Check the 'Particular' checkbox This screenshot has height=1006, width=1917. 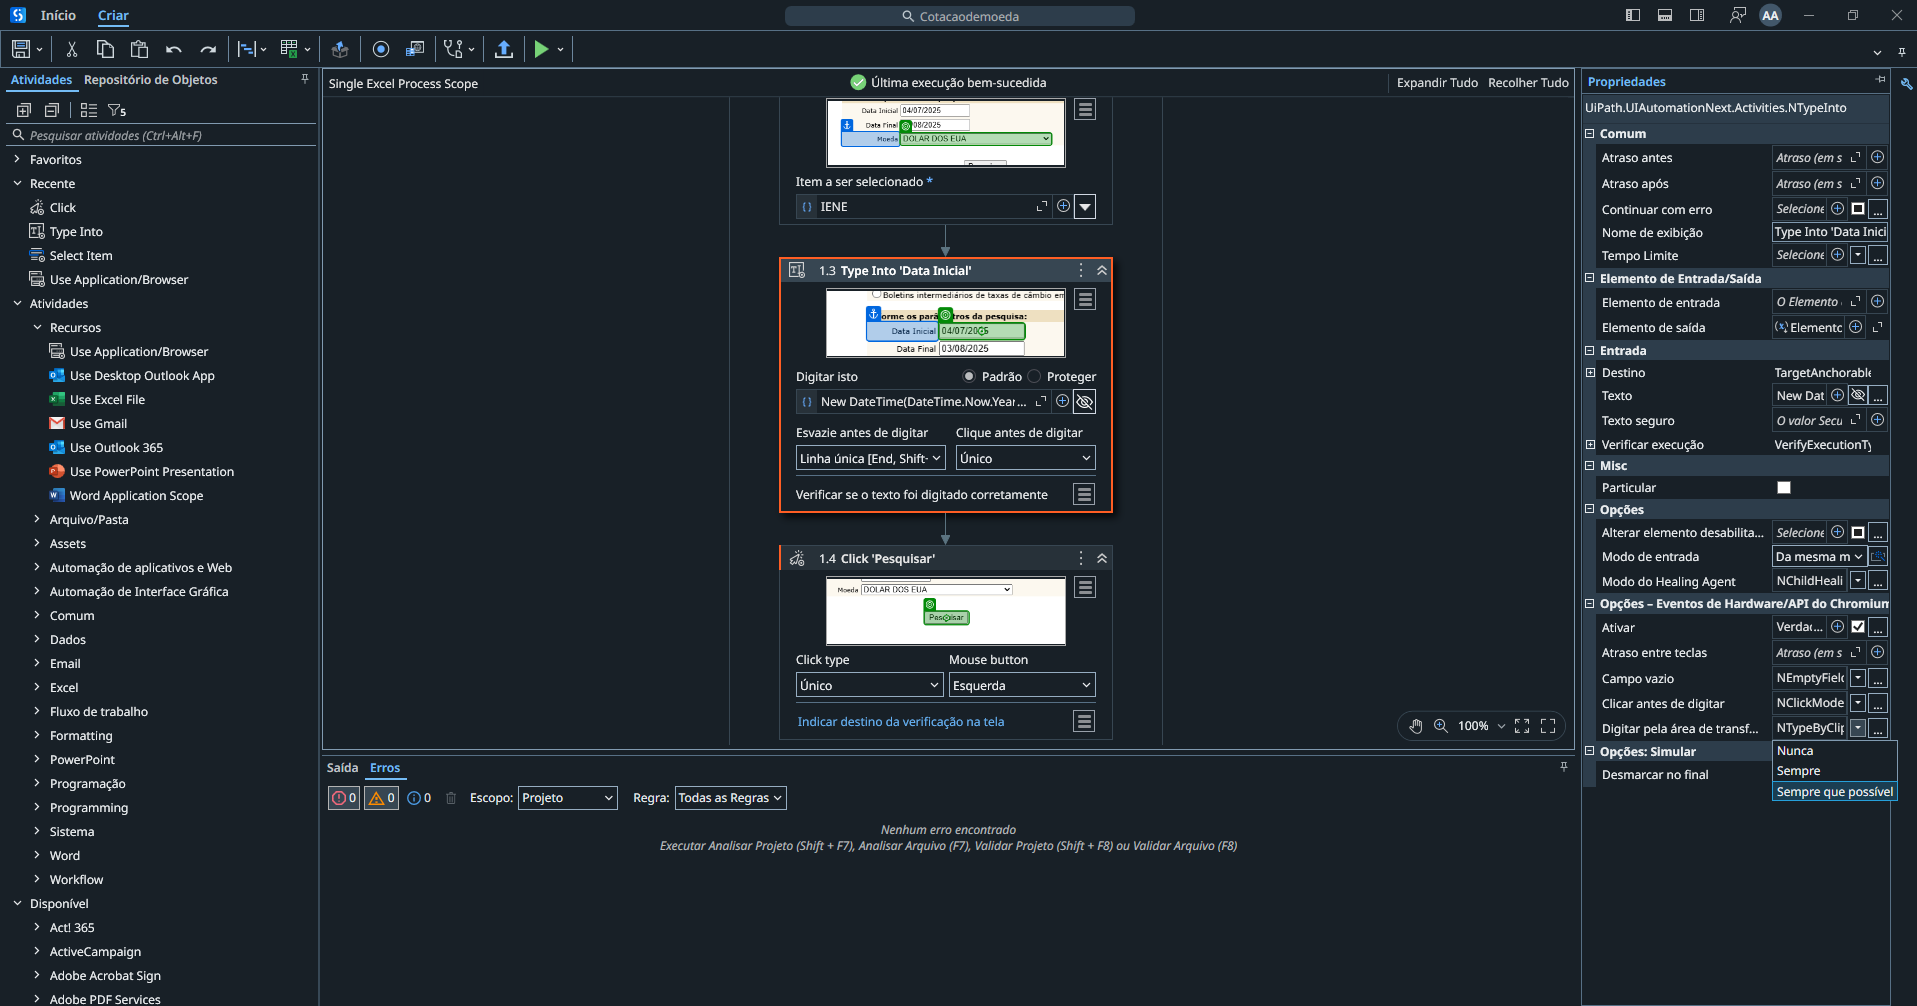(x=1784, y=487)
